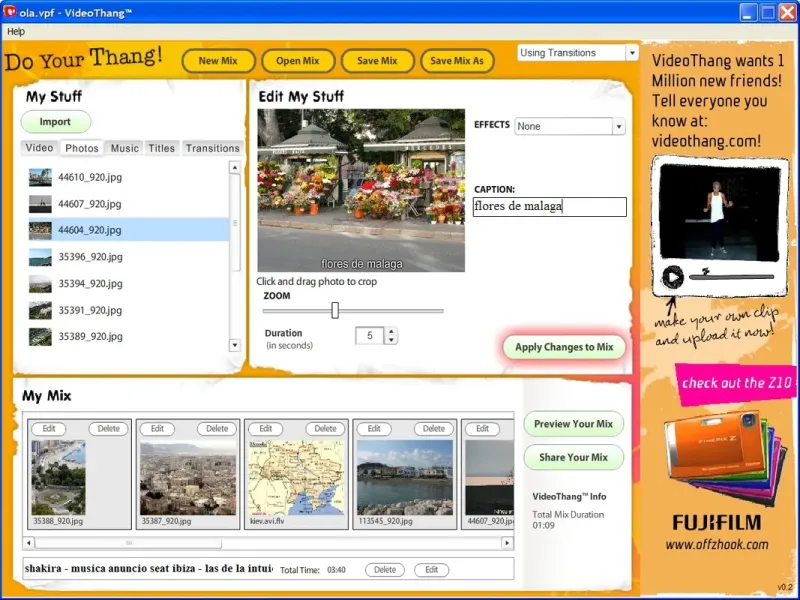Click the 44610_920.jpg photo thumbnail icon
Screen dimensions: 800x600
point(40,177)
